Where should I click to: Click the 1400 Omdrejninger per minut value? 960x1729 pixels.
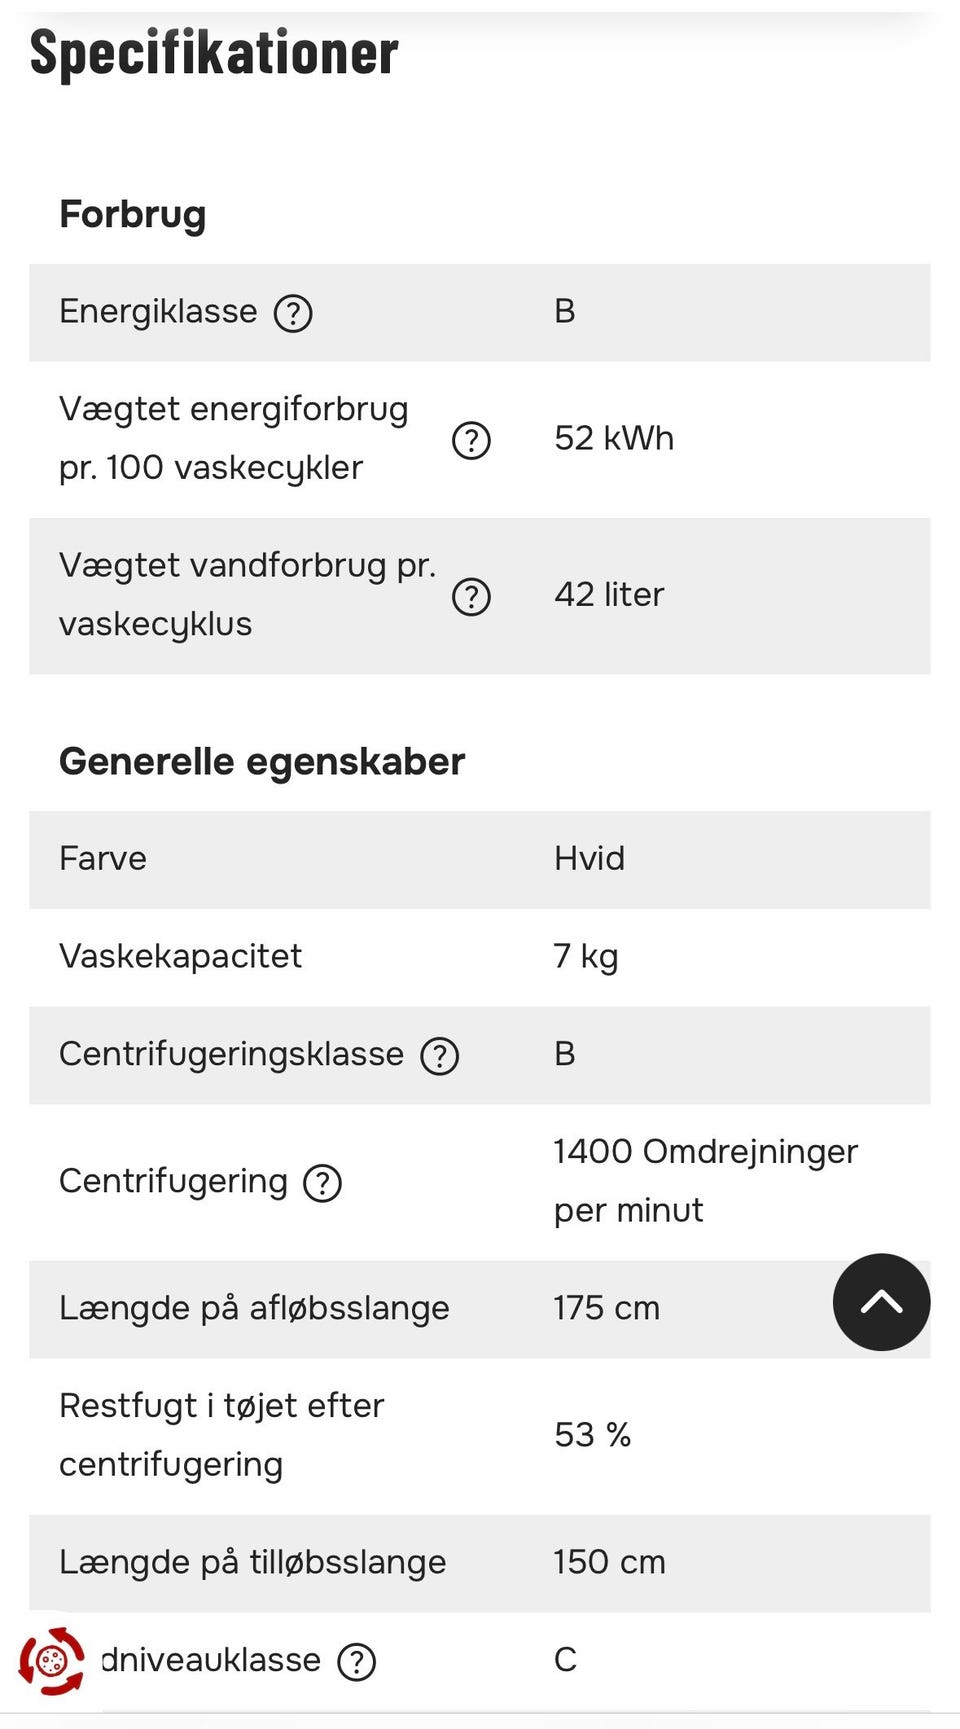click(705, 1180)
